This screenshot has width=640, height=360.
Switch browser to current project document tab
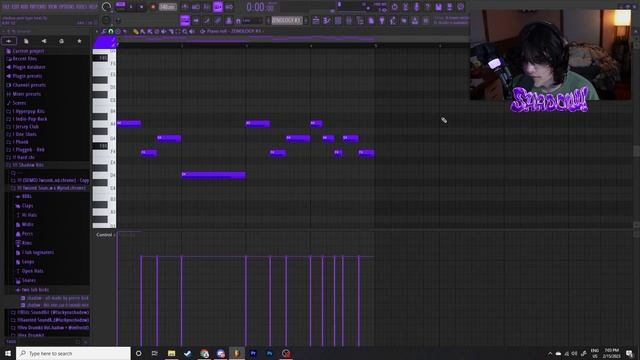(26, 41)
